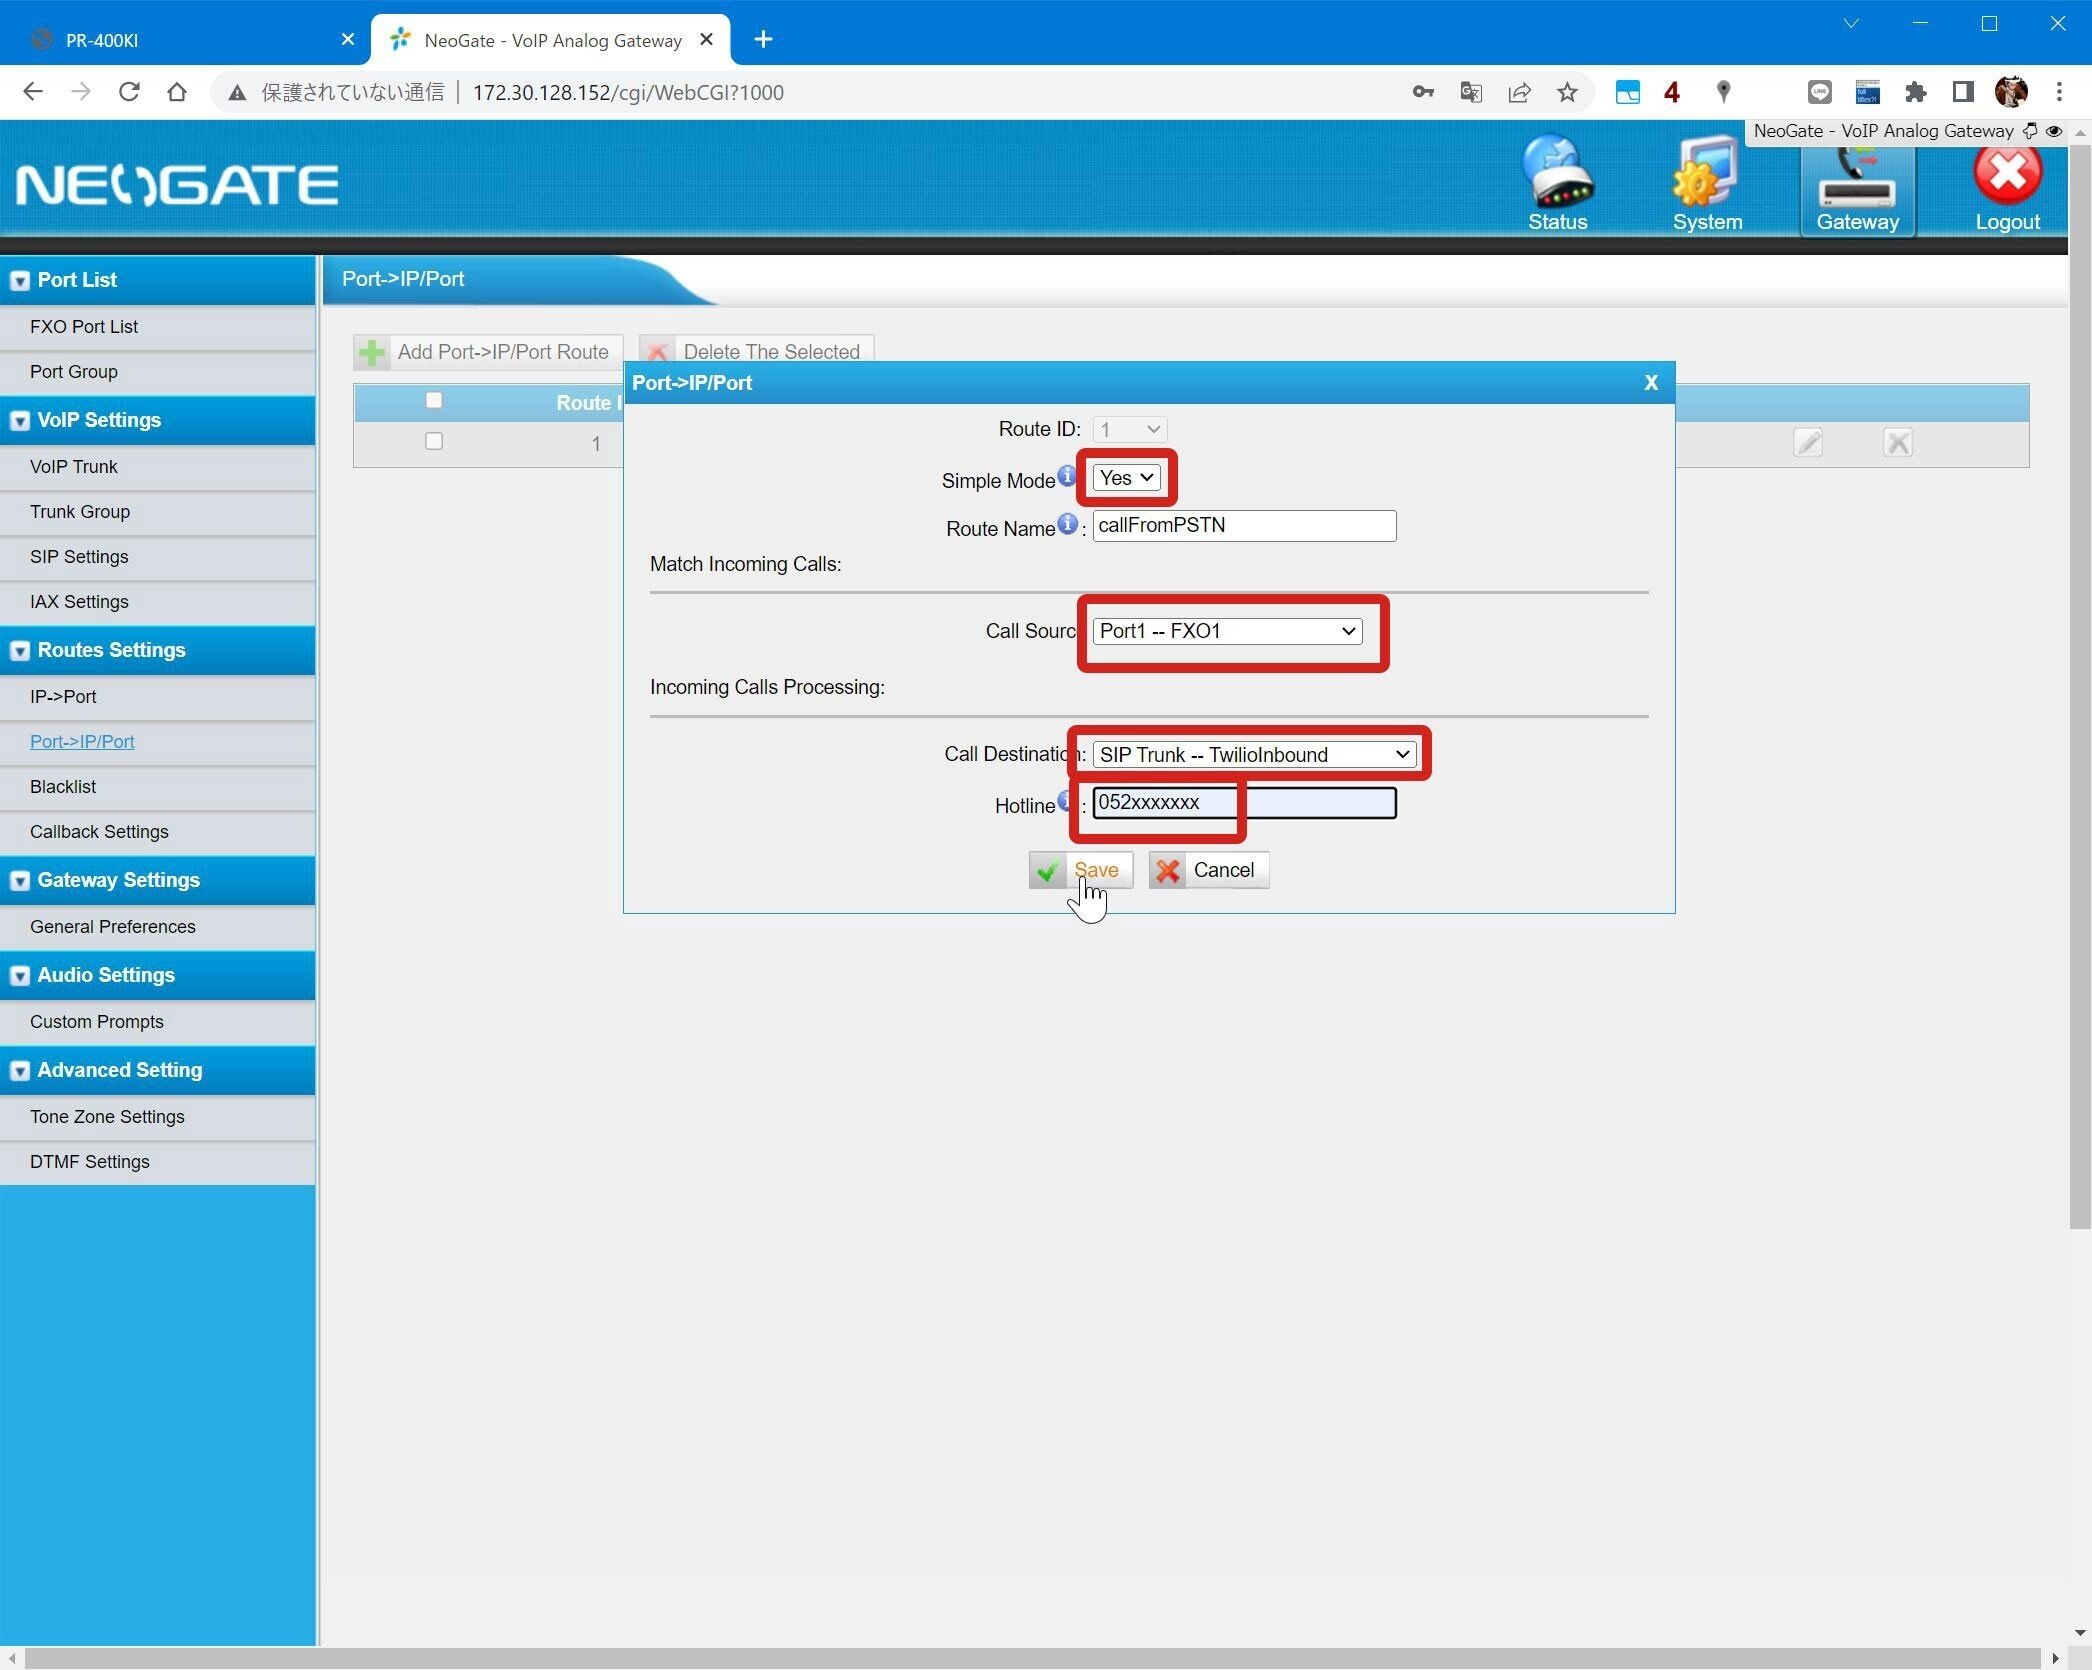
Task: Click the Save button
Action: point(1080,870)
